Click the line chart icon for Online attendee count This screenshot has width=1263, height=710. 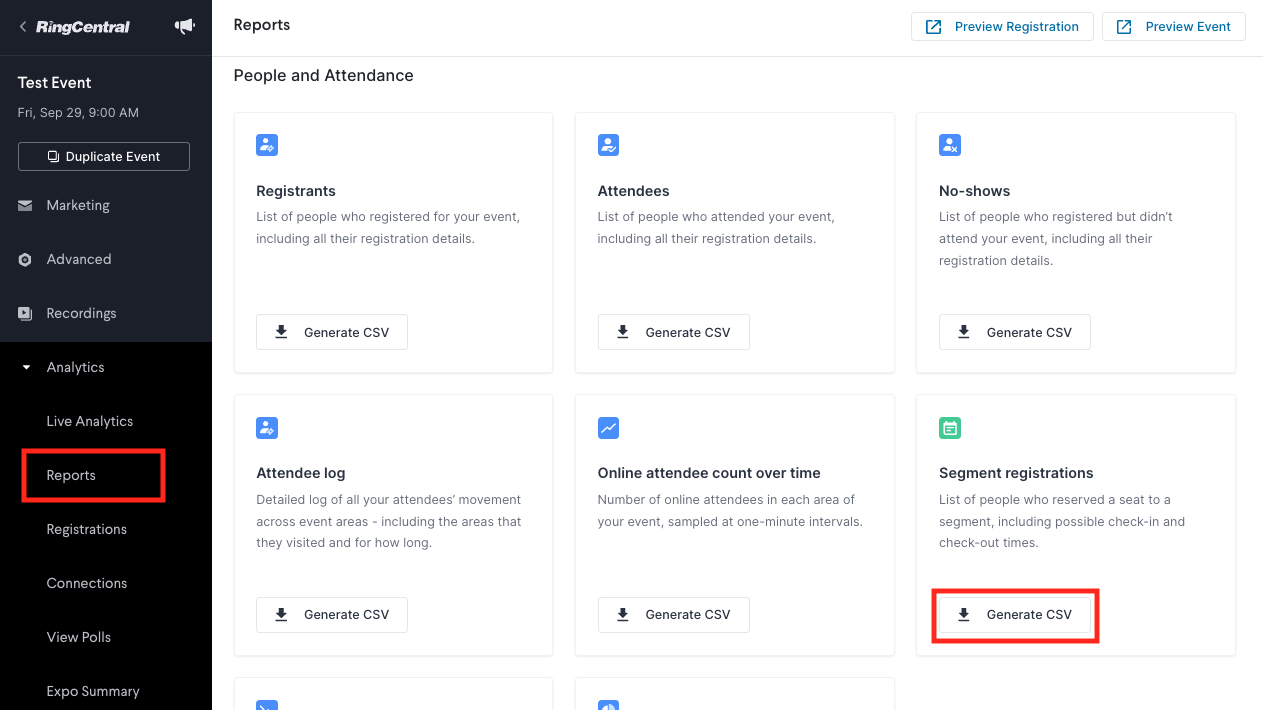pyautogui.click(x=608, y=428)
